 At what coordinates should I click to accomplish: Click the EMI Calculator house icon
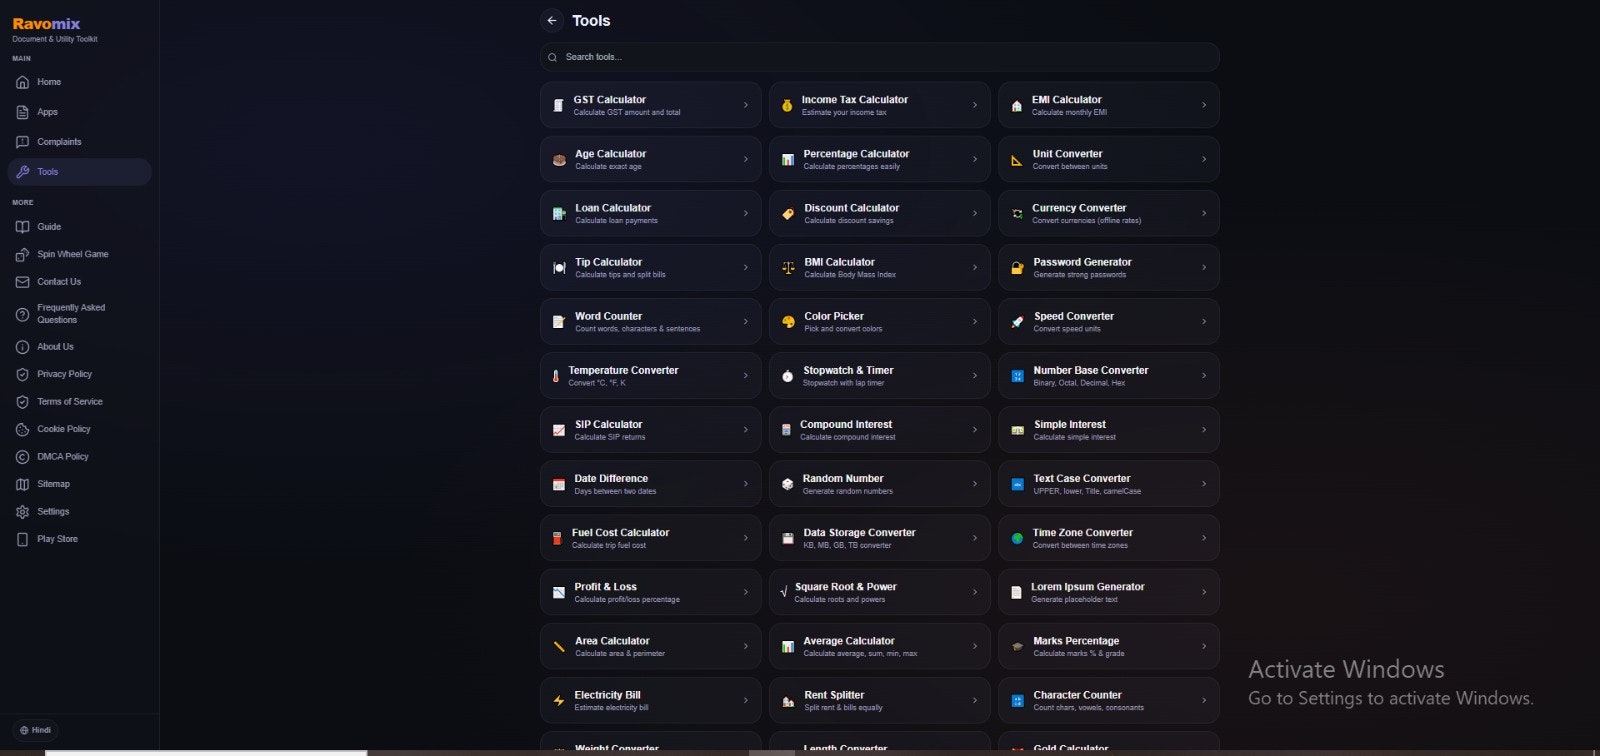click(1017, 105)
